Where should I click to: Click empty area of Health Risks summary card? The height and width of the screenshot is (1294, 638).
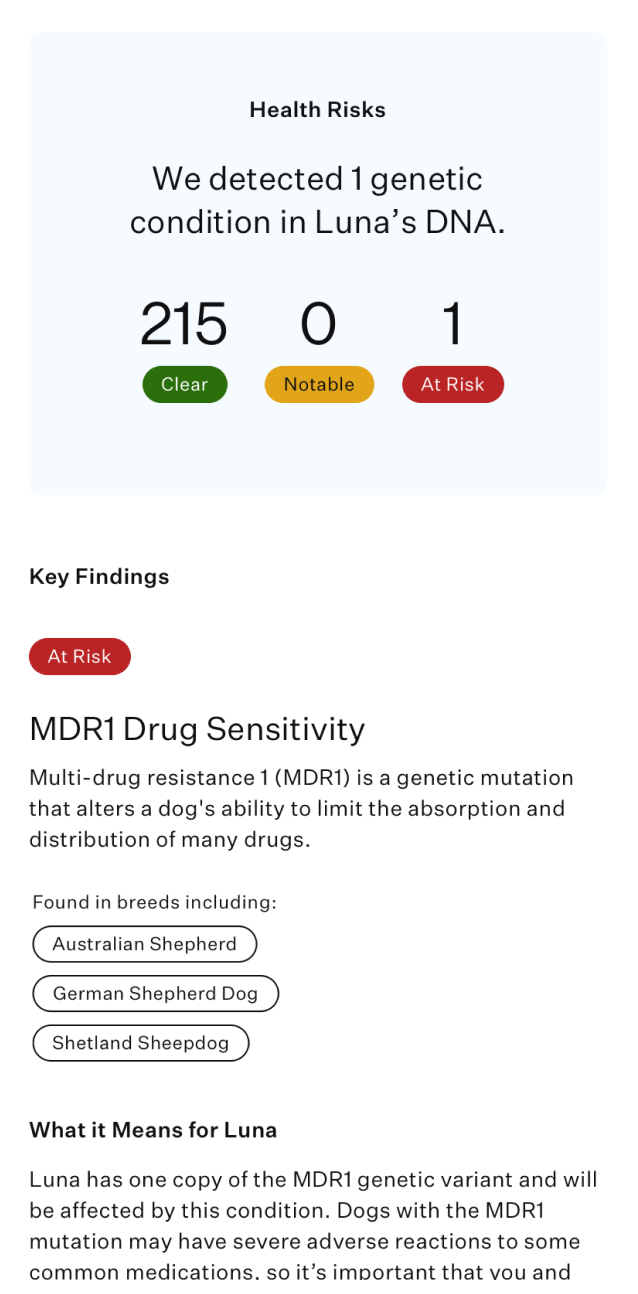pyautogui.click(x=318, y=455)
